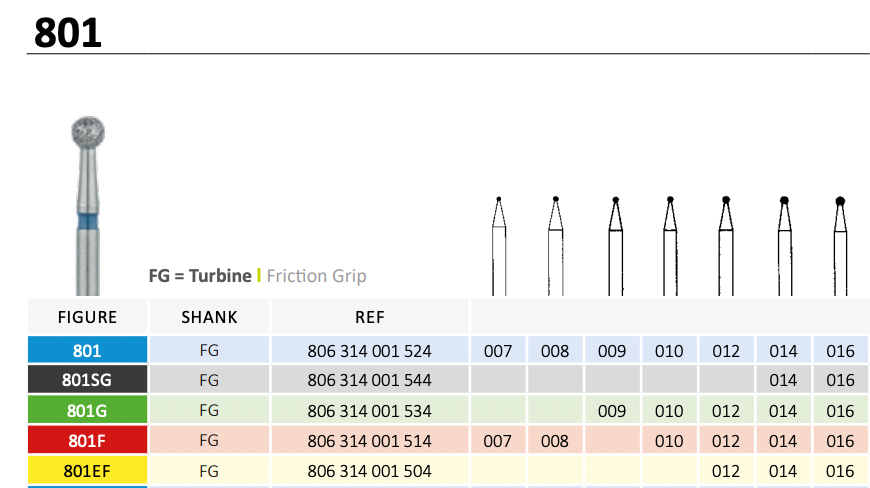Screen dimensions: 870x488
Task: Select the bur outline diagram above the 012 column
Action: tap(726, 243)
